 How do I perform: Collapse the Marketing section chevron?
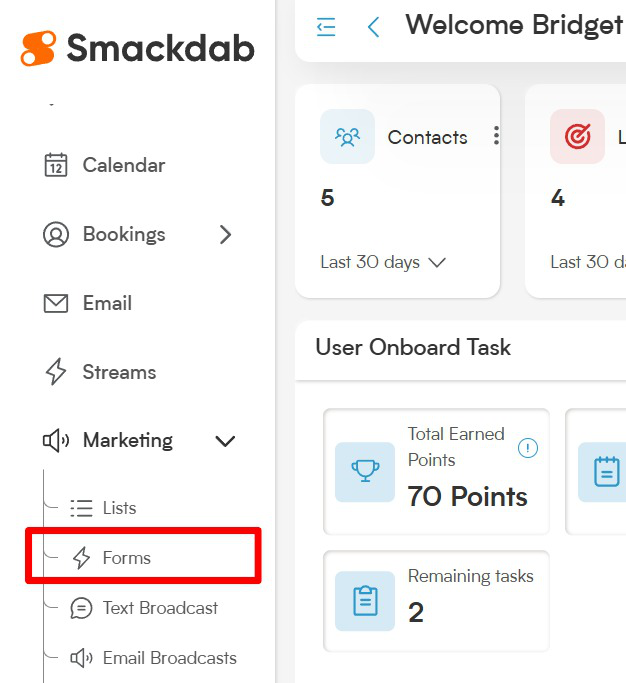click(225, 441)
